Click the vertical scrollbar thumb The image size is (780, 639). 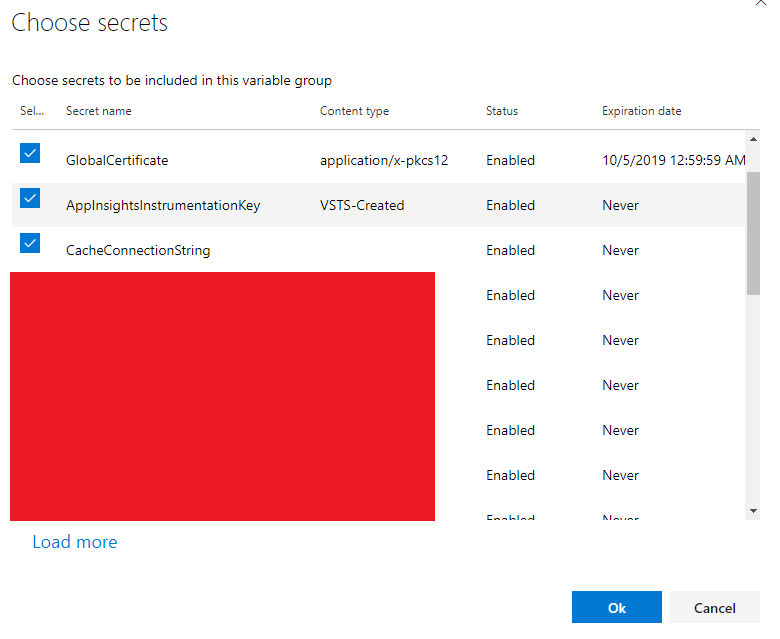(753, 233)
